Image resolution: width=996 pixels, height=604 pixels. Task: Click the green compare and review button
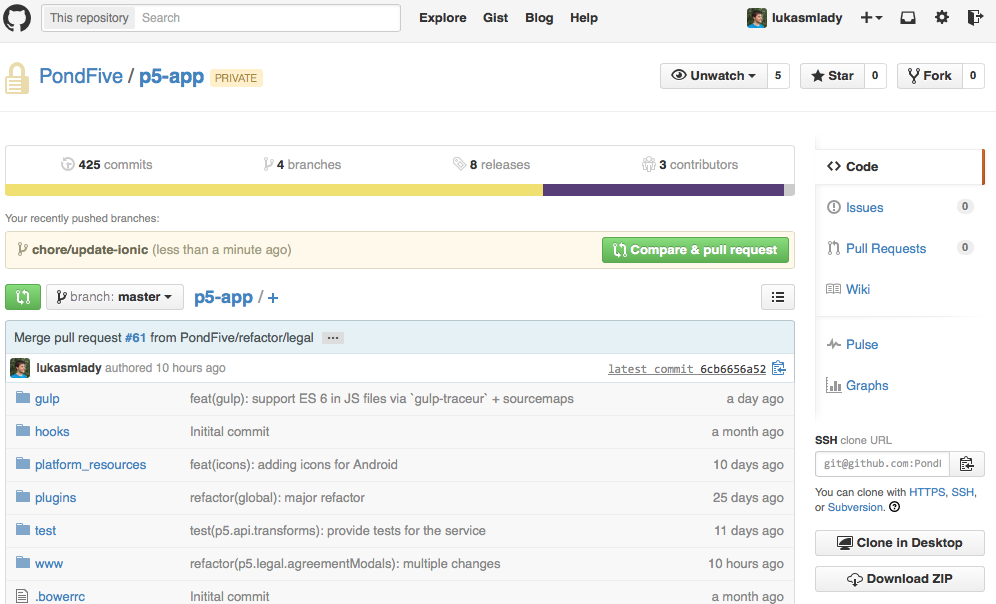pyautogui.click(x=23, y=297)
